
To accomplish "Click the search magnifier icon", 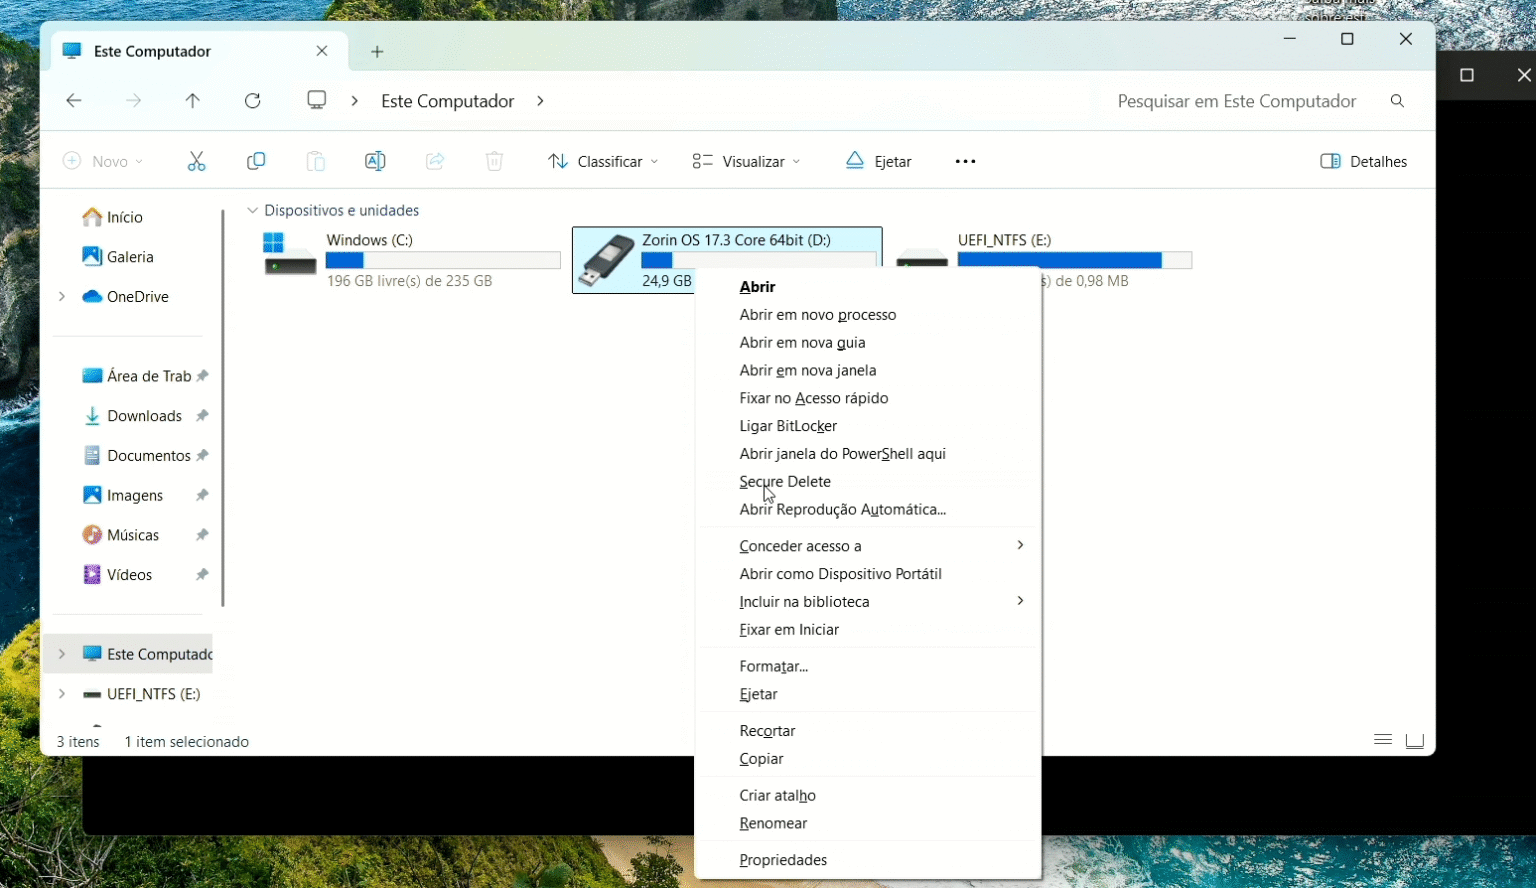I will [1397, 101].
